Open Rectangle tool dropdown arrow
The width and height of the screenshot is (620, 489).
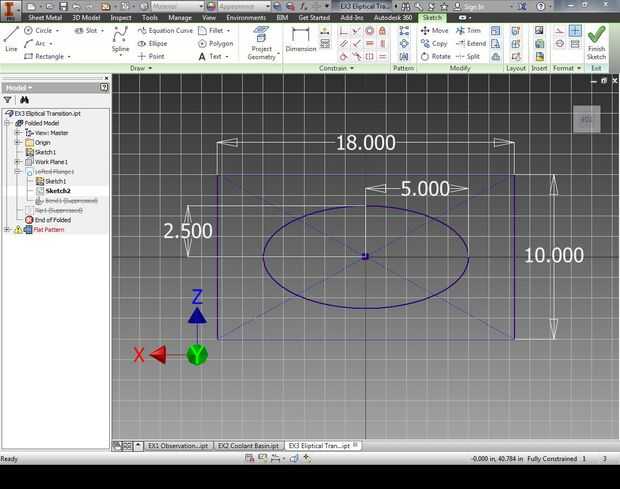click(69, 57)
